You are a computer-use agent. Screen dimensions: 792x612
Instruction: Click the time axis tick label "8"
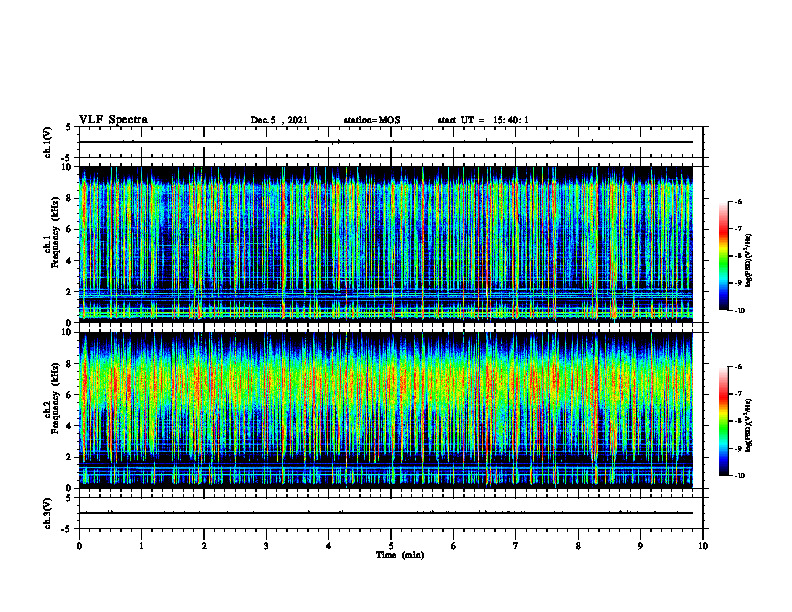pyautogui.click(x=578, y=546)
